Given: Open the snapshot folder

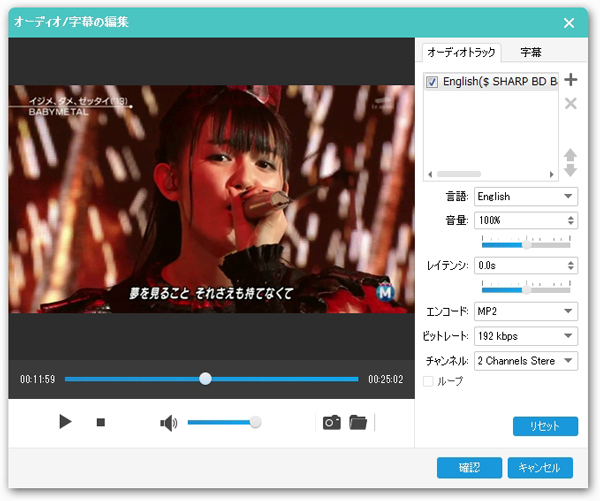Looking at the screenshot, I should coord(358,423).
